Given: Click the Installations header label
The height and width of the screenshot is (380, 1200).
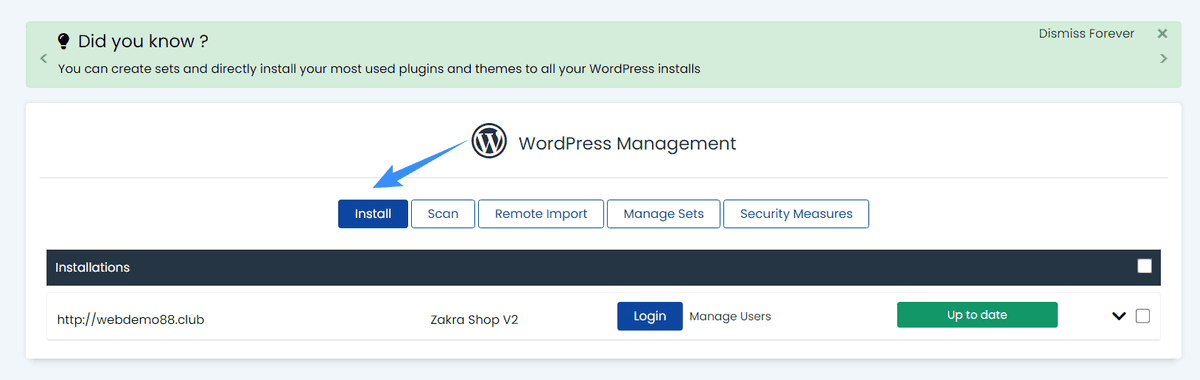Looking at the screenshot, I should coord(93,267).
